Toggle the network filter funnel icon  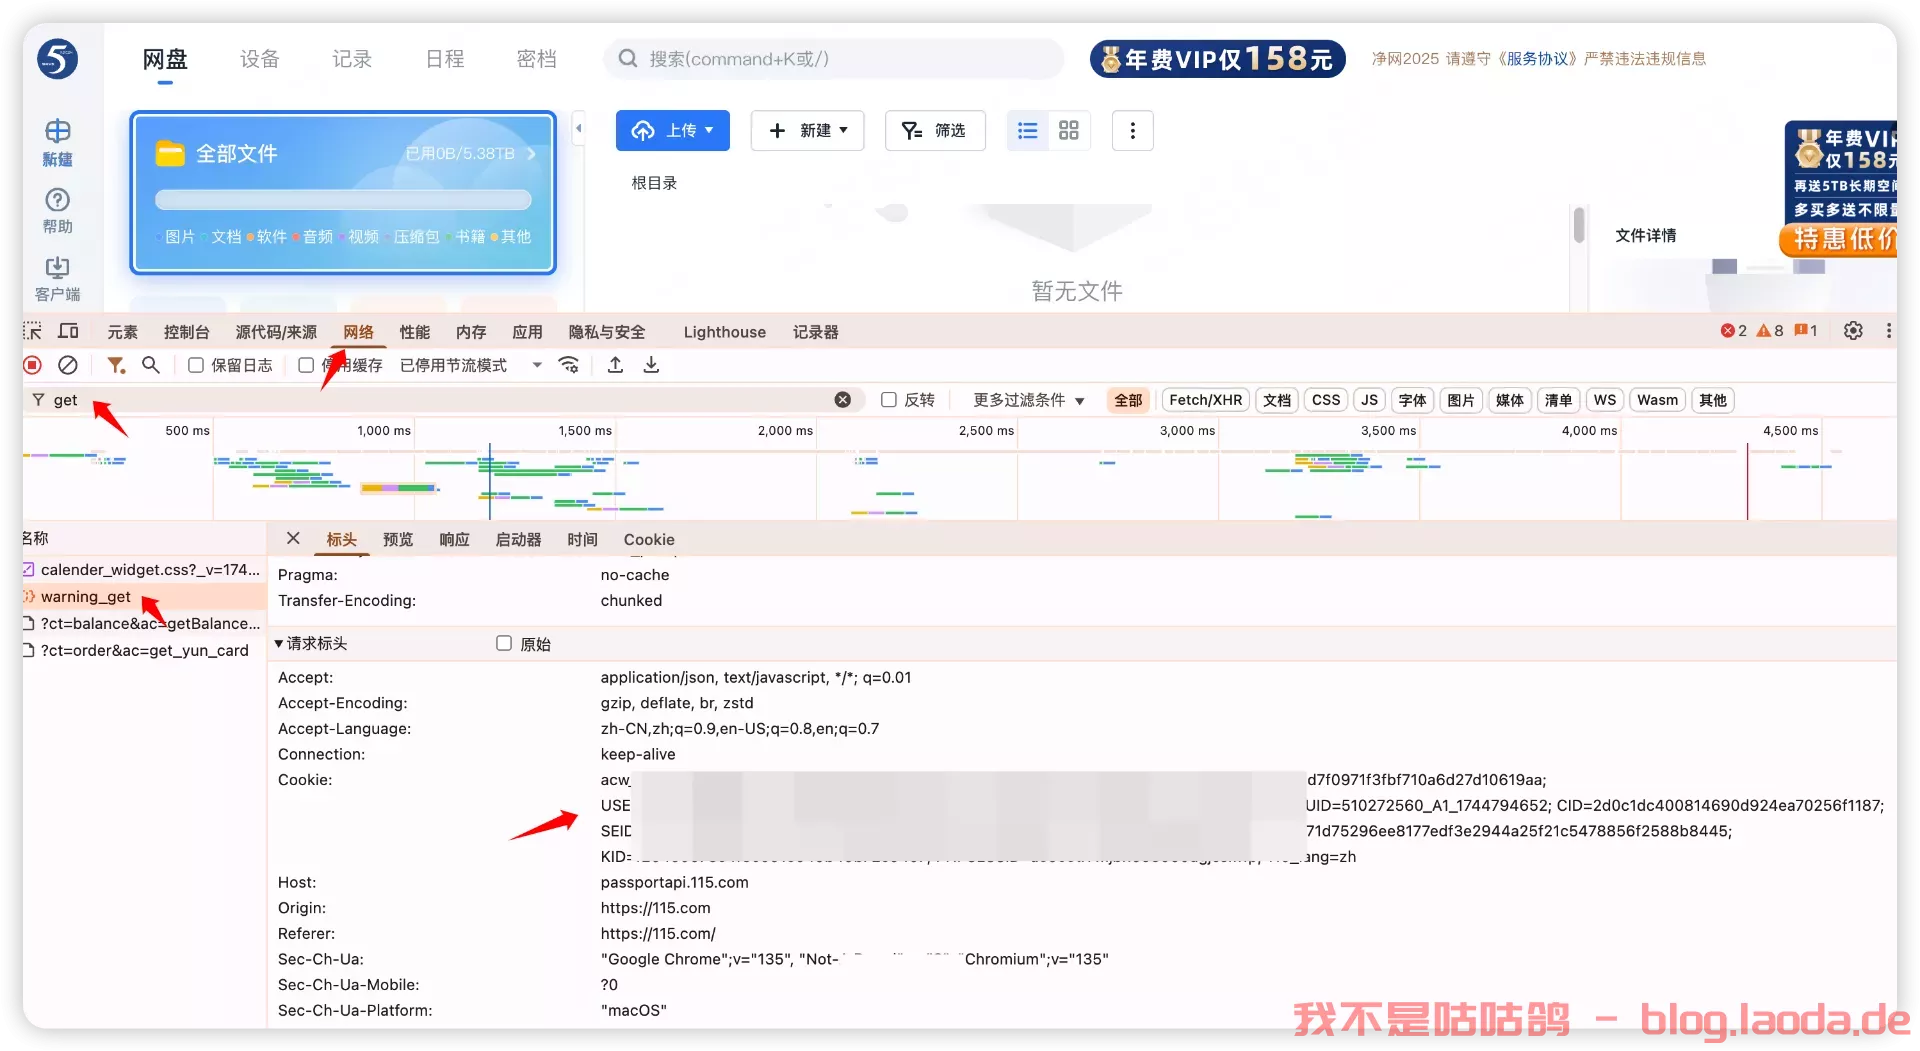point(116,365)
